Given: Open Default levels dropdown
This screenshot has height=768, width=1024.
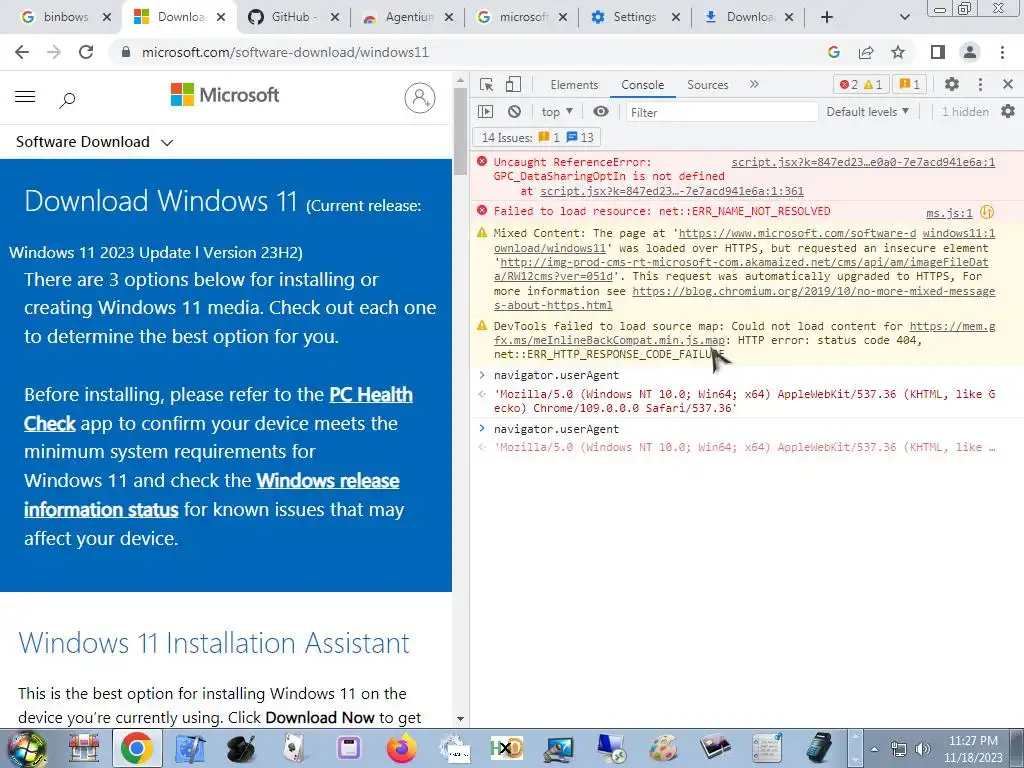Looking at the screenshot, I should point(867,112).
